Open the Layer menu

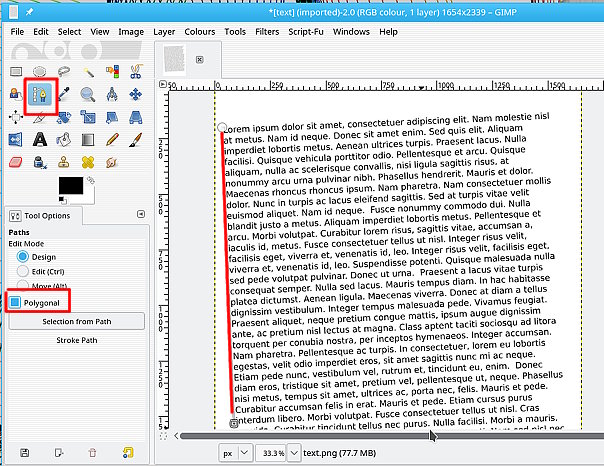pos(164,32)
